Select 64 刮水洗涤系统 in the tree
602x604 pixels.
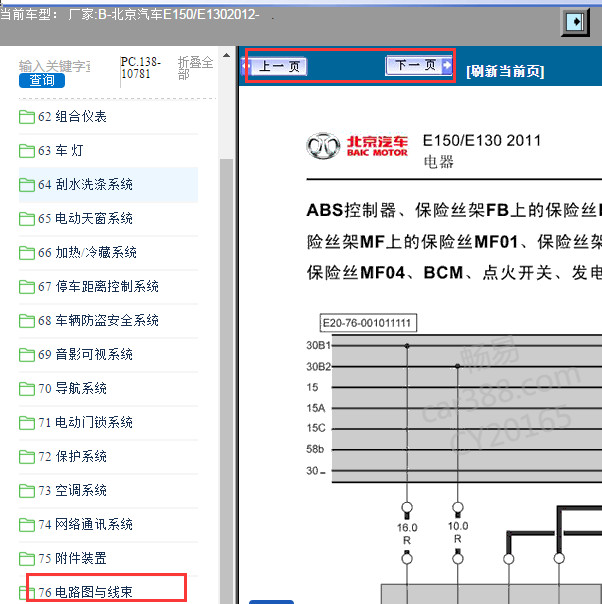coord(85,185)
